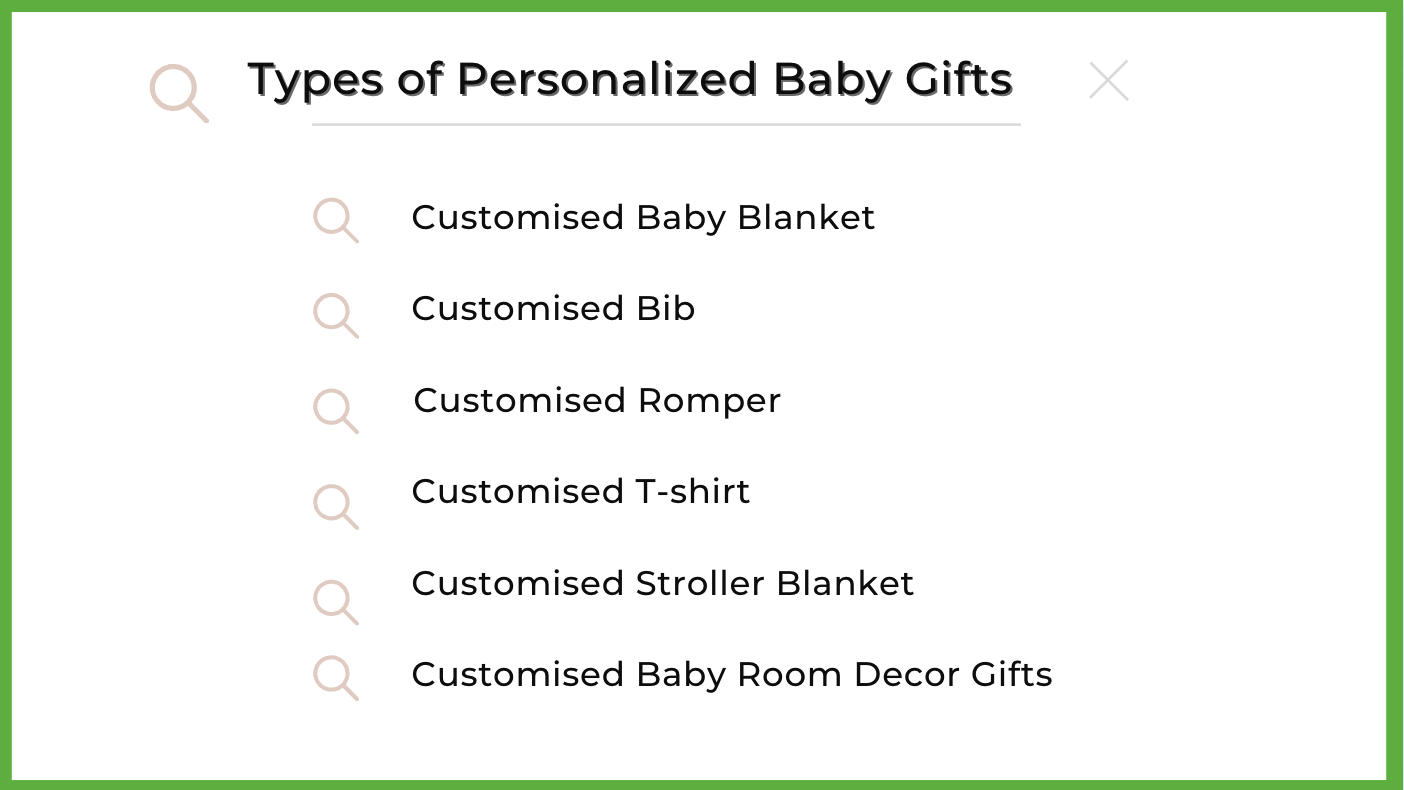The image size is (1404, 790).
Task: Select the Customised Stroller Blanket suggestion
Action: click(x=663, y=583)
